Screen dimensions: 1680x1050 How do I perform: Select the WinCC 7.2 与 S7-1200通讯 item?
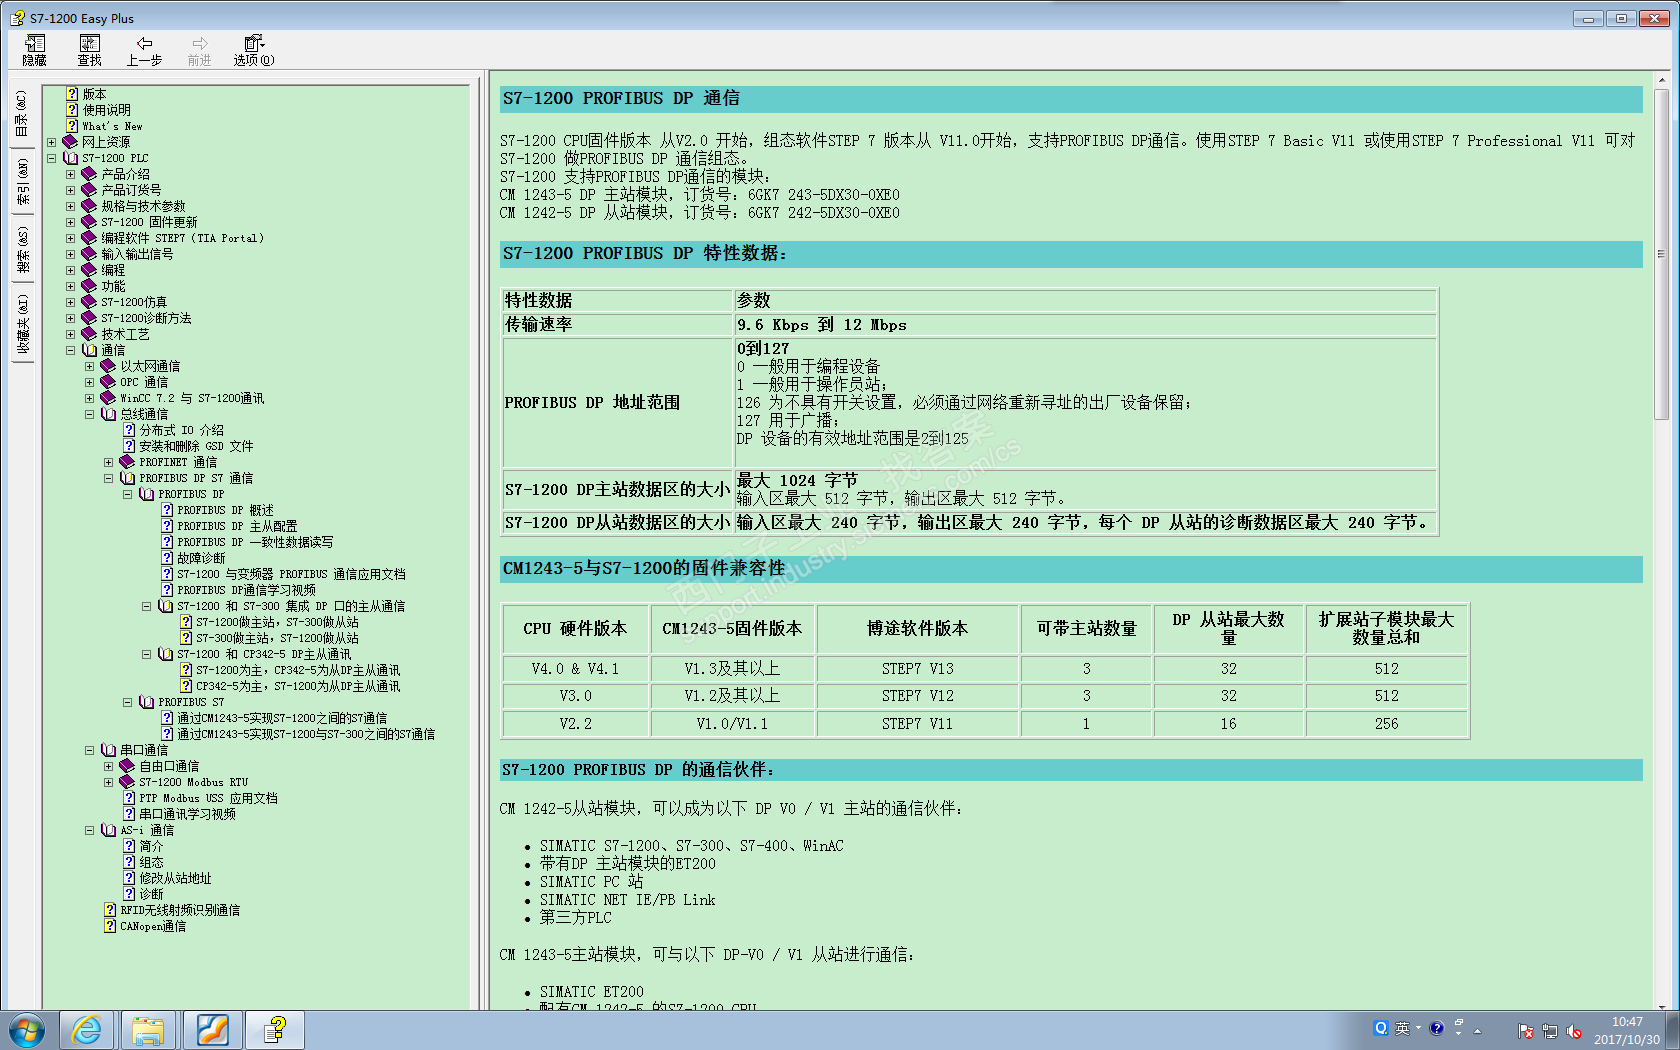[192, 398]
